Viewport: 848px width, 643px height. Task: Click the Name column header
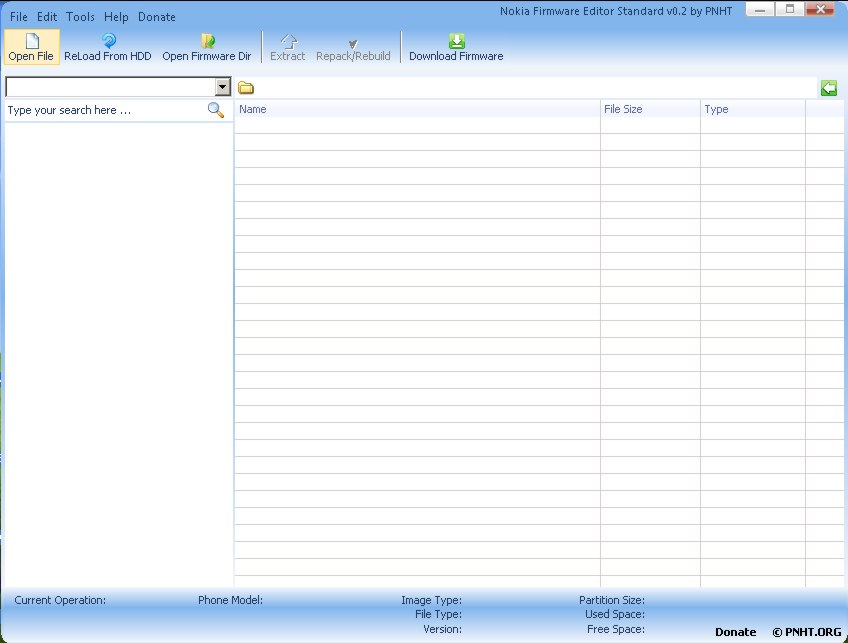pos(417,109)
